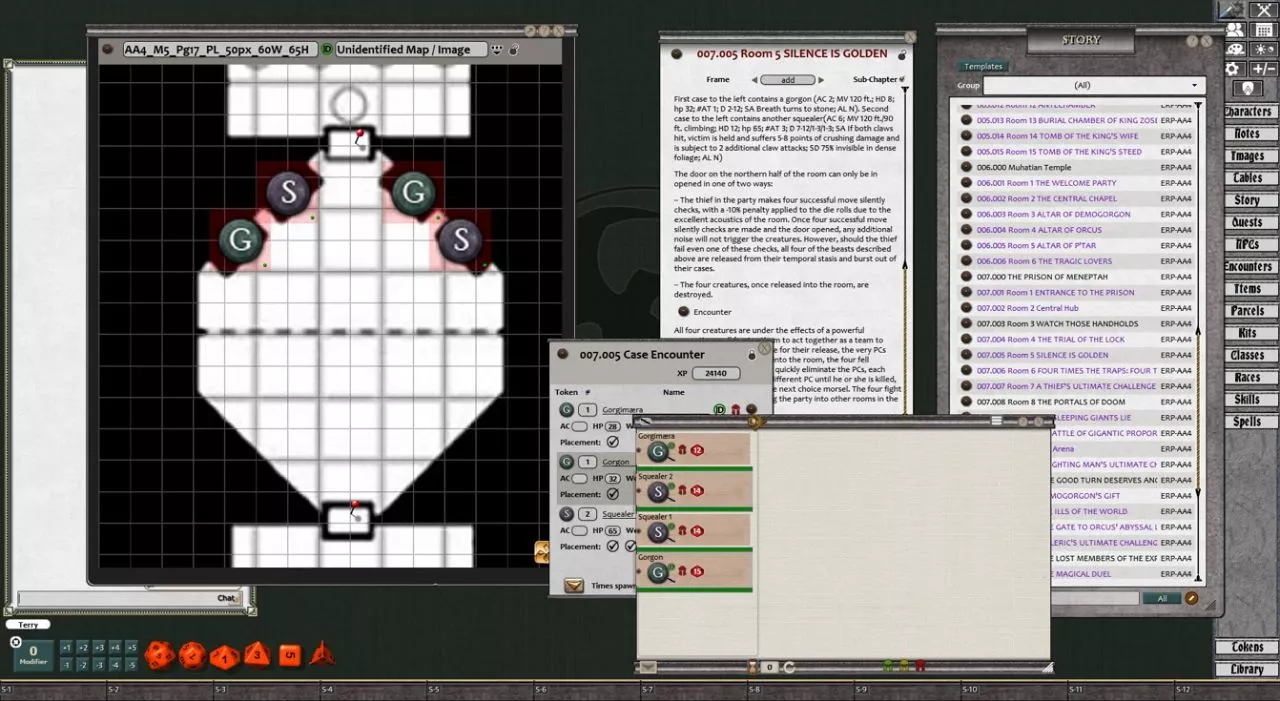Image resolution: width=1280 pixels, height=701 pixels.
Task: Click the d6 cube die
Action: [289, 656]
